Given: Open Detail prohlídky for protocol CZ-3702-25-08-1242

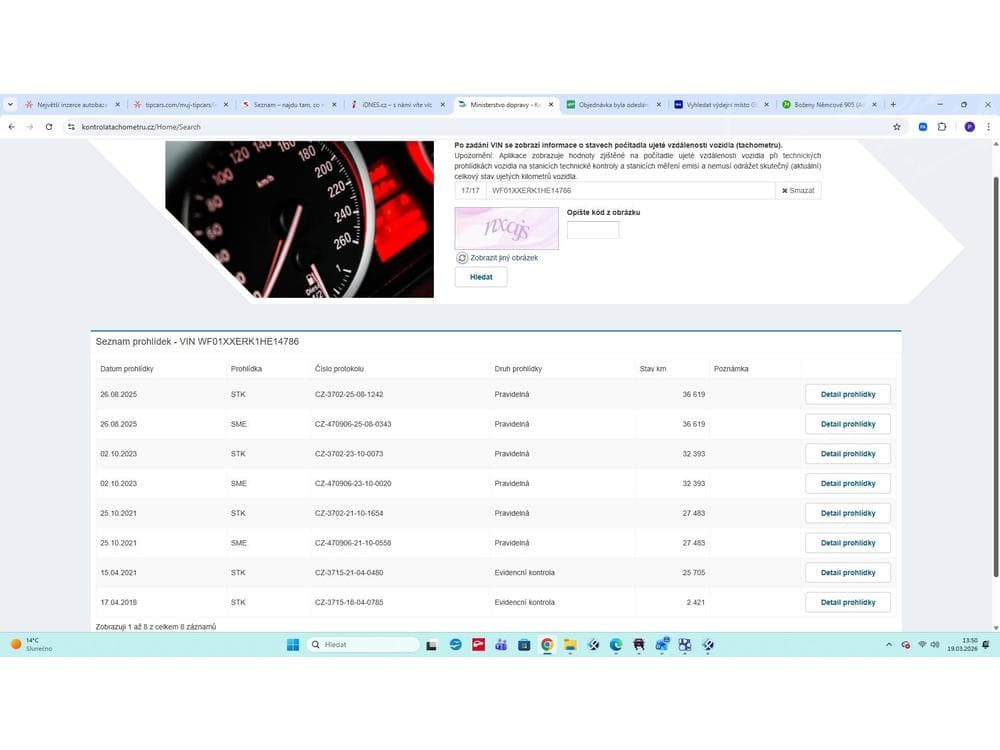Looking at the screenshot, I should (847, 394).
